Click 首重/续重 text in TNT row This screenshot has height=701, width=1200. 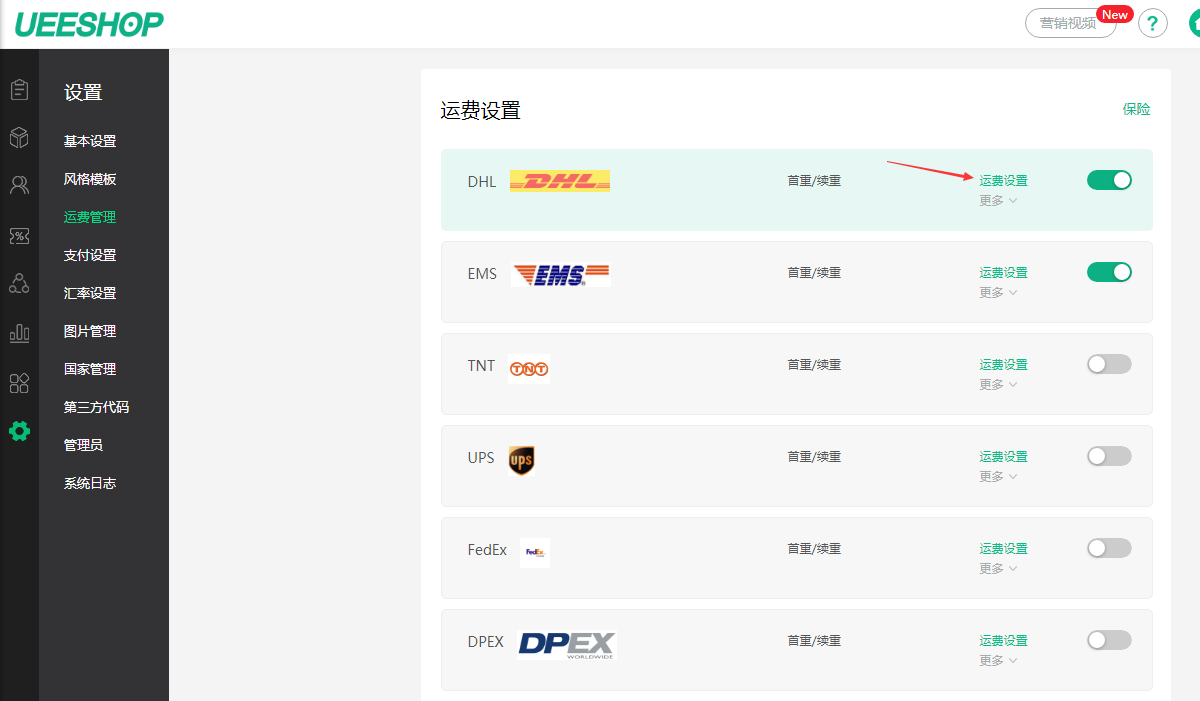[814, 365]
